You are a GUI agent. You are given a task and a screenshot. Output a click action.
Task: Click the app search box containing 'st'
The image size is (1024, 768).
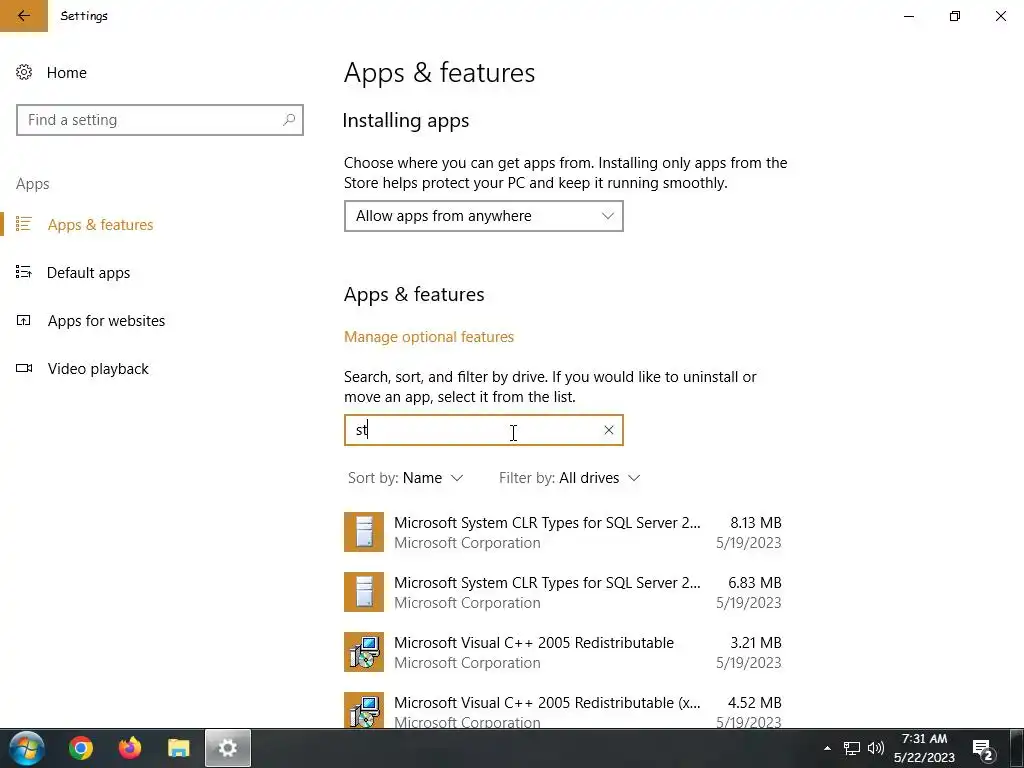(484, 430)
